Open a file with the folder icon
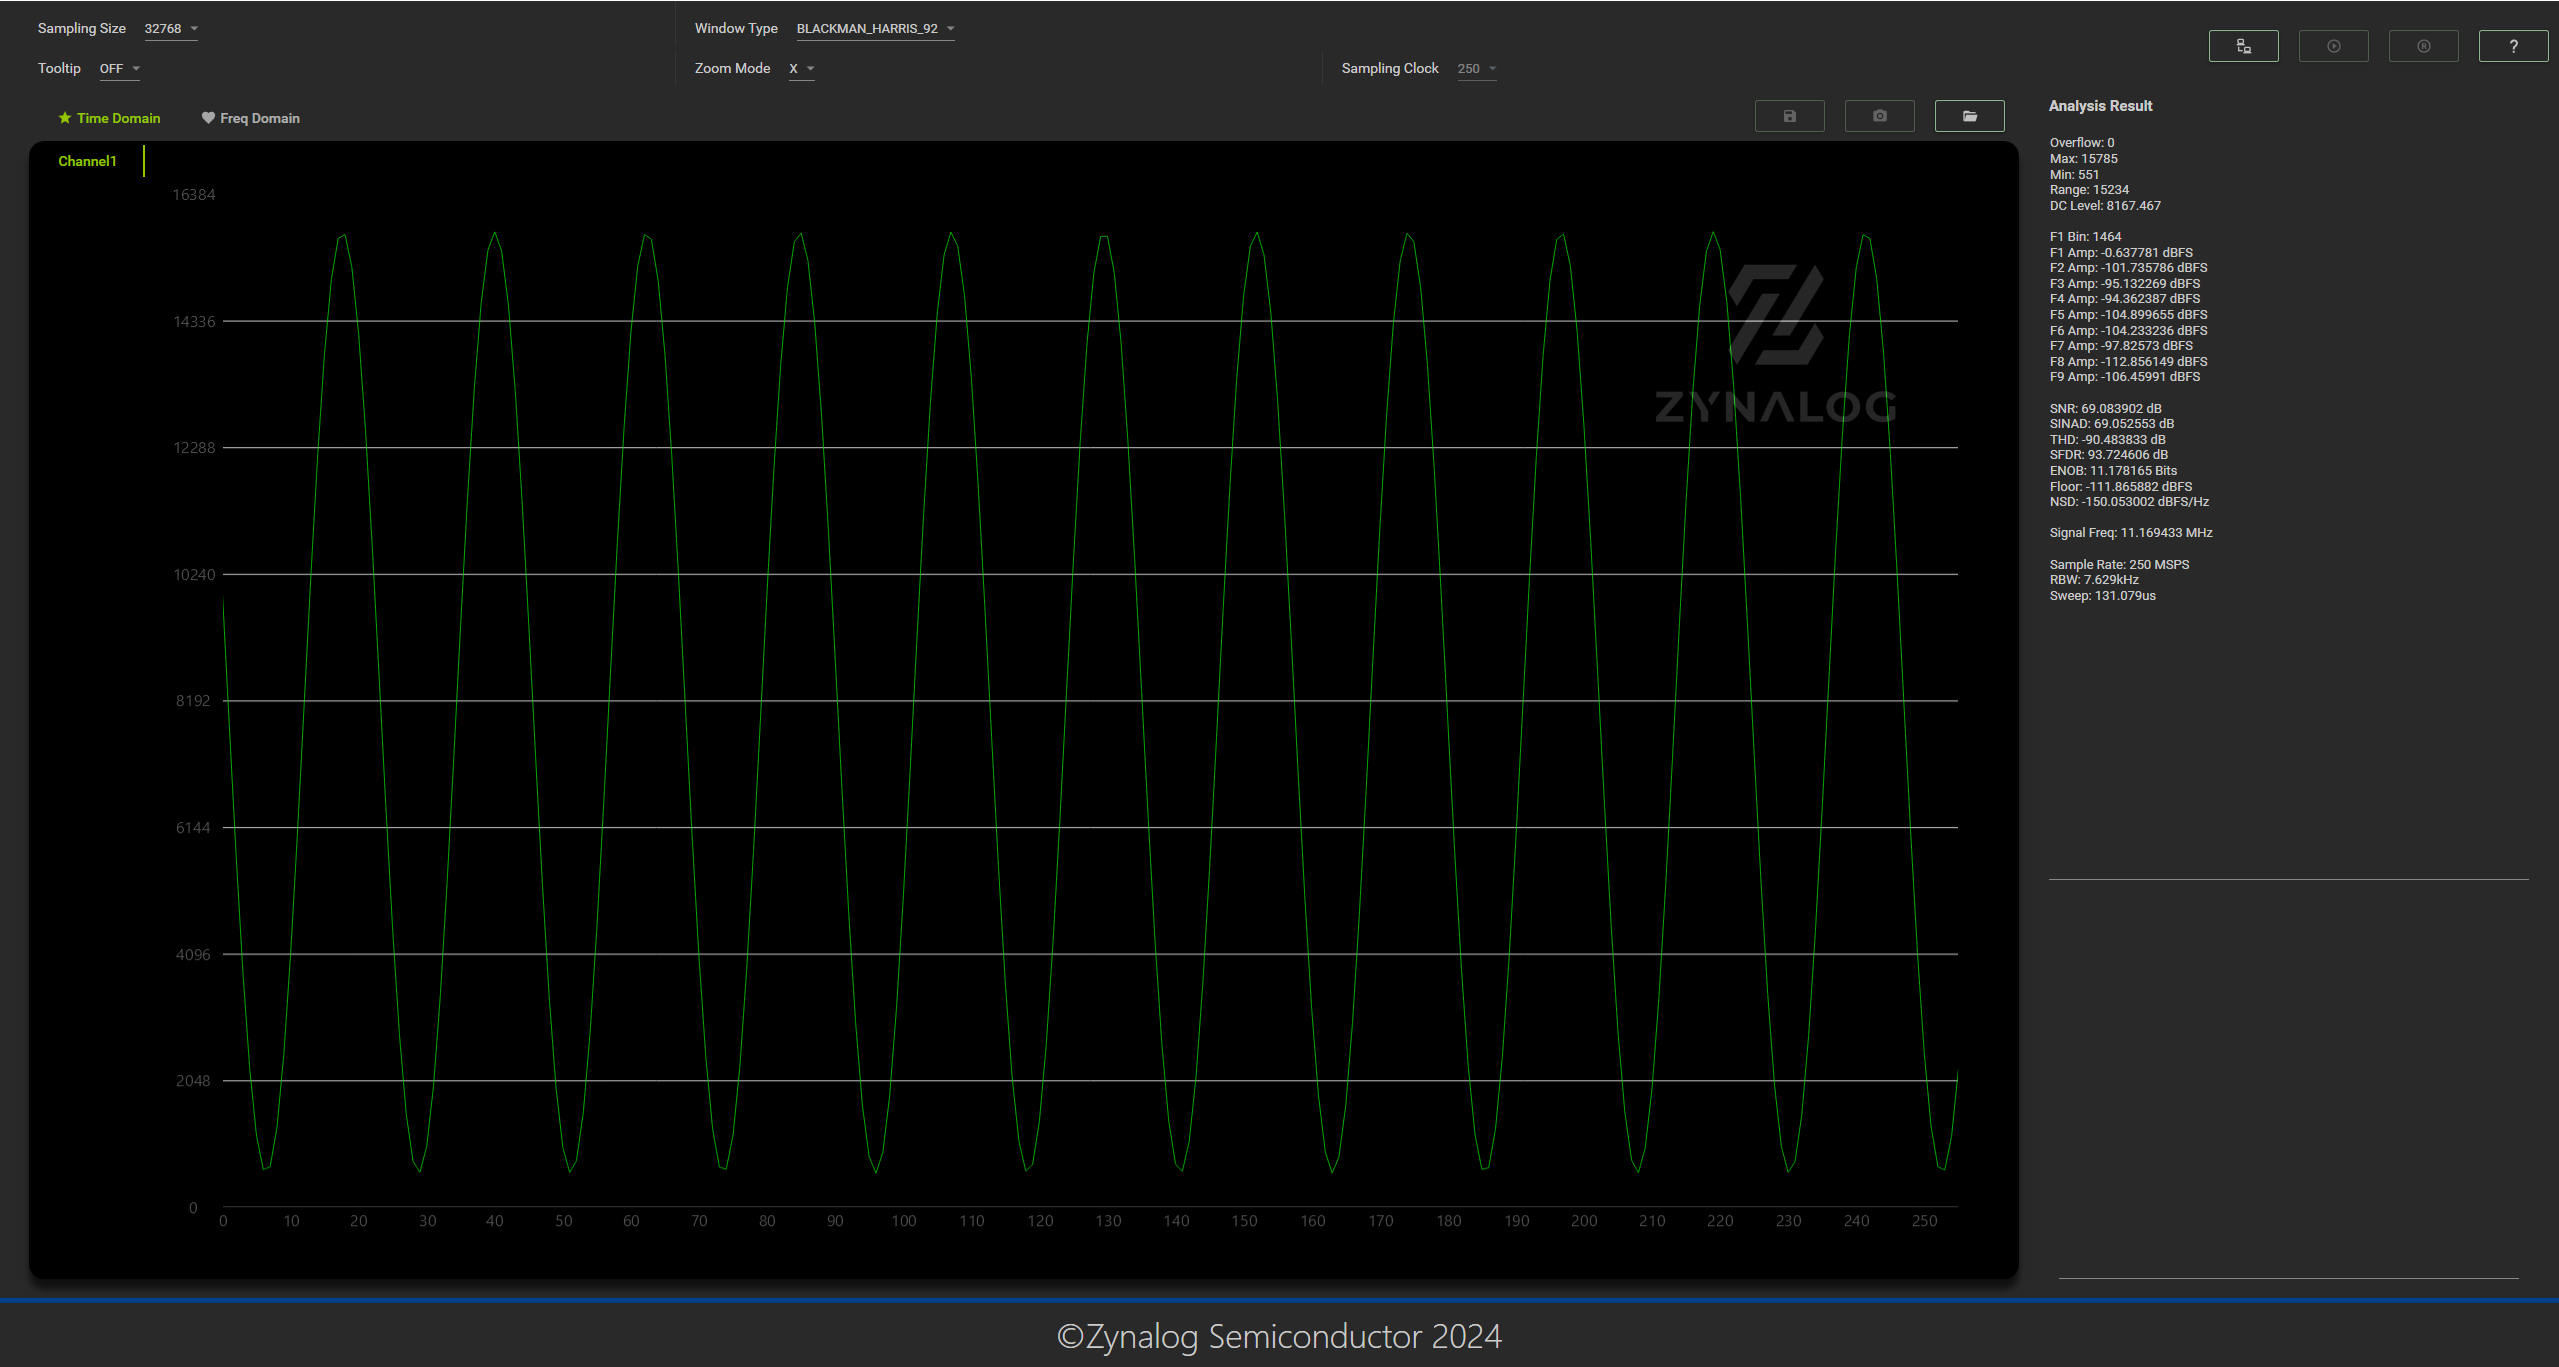 click(x=1969, y=116)
